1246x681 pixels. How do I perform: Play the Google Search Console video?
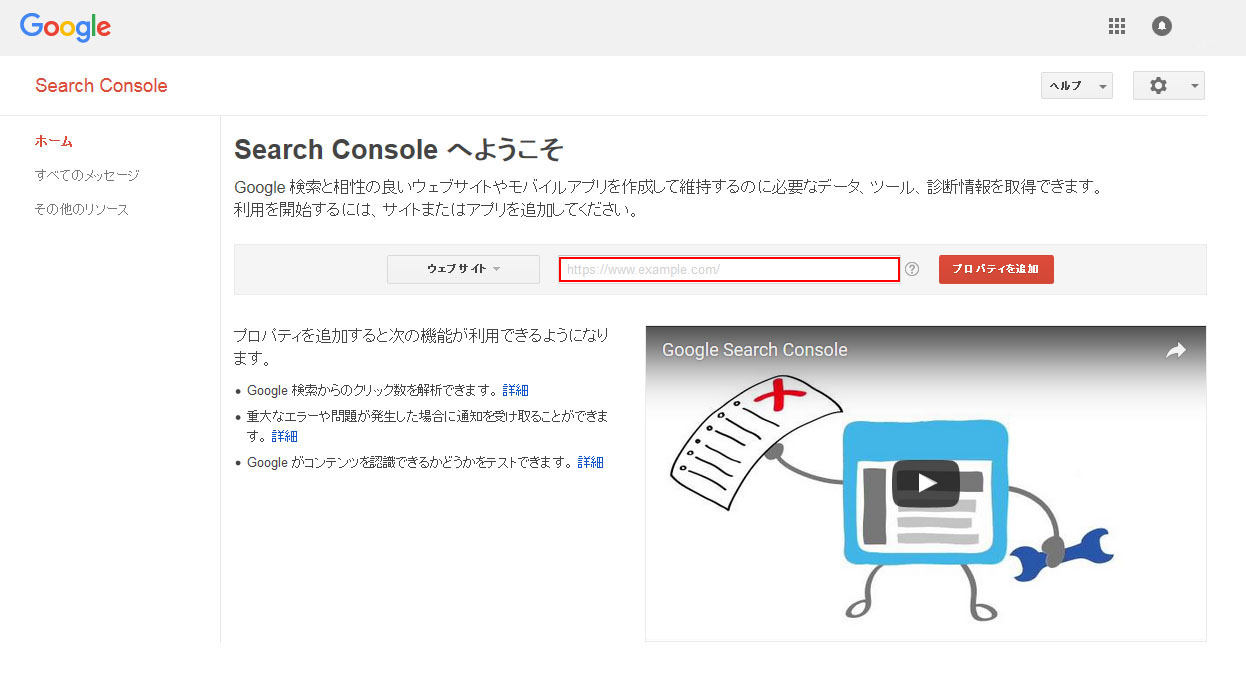click(926, 483)
